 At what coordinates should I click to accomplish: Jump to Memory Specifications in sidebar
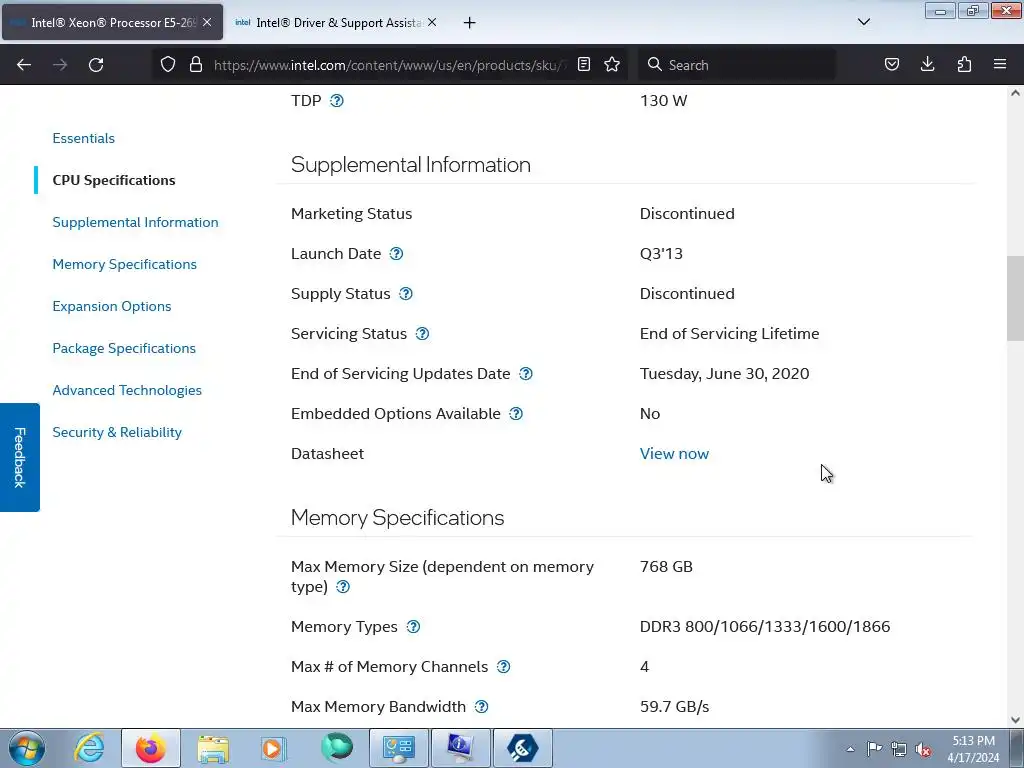point(125,264)
